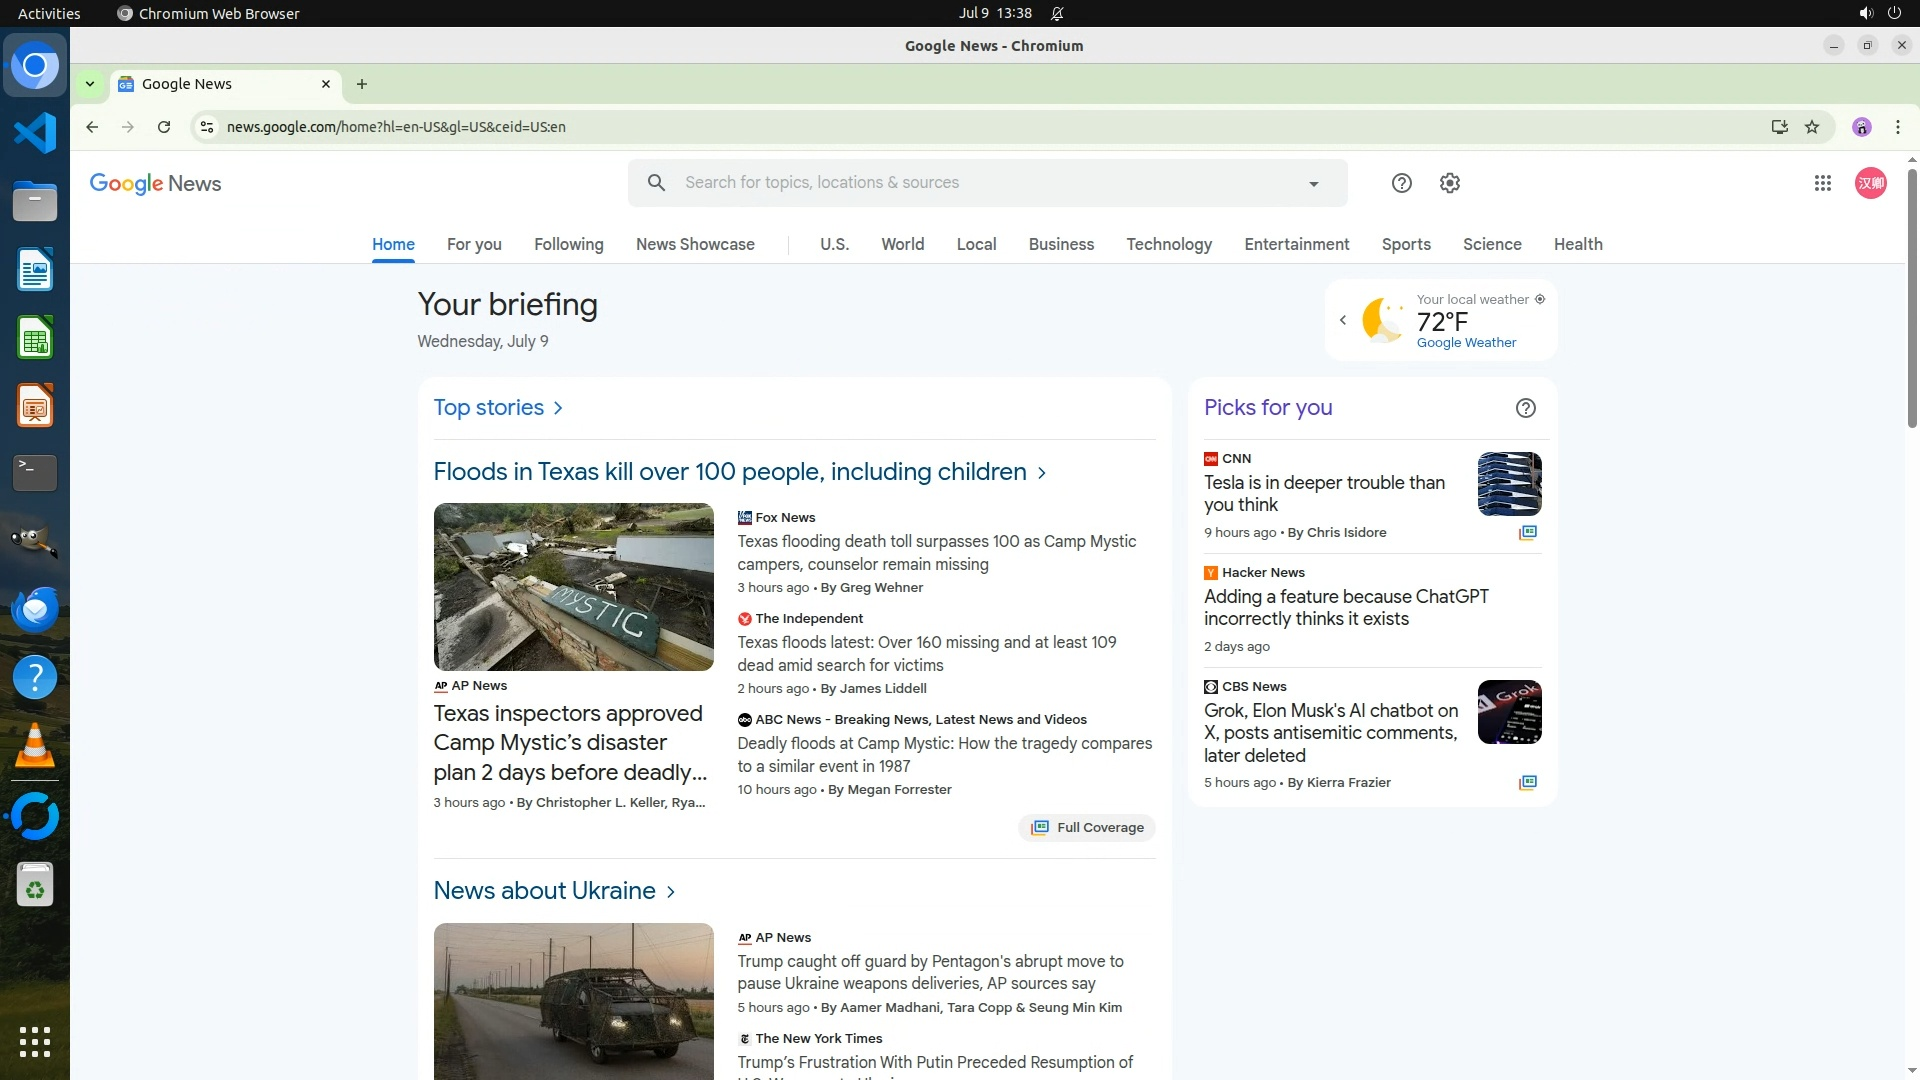Expand the search options dropdown arrow
The height and width of the screenshot is (1080, 1920).
coord(1313,184)
